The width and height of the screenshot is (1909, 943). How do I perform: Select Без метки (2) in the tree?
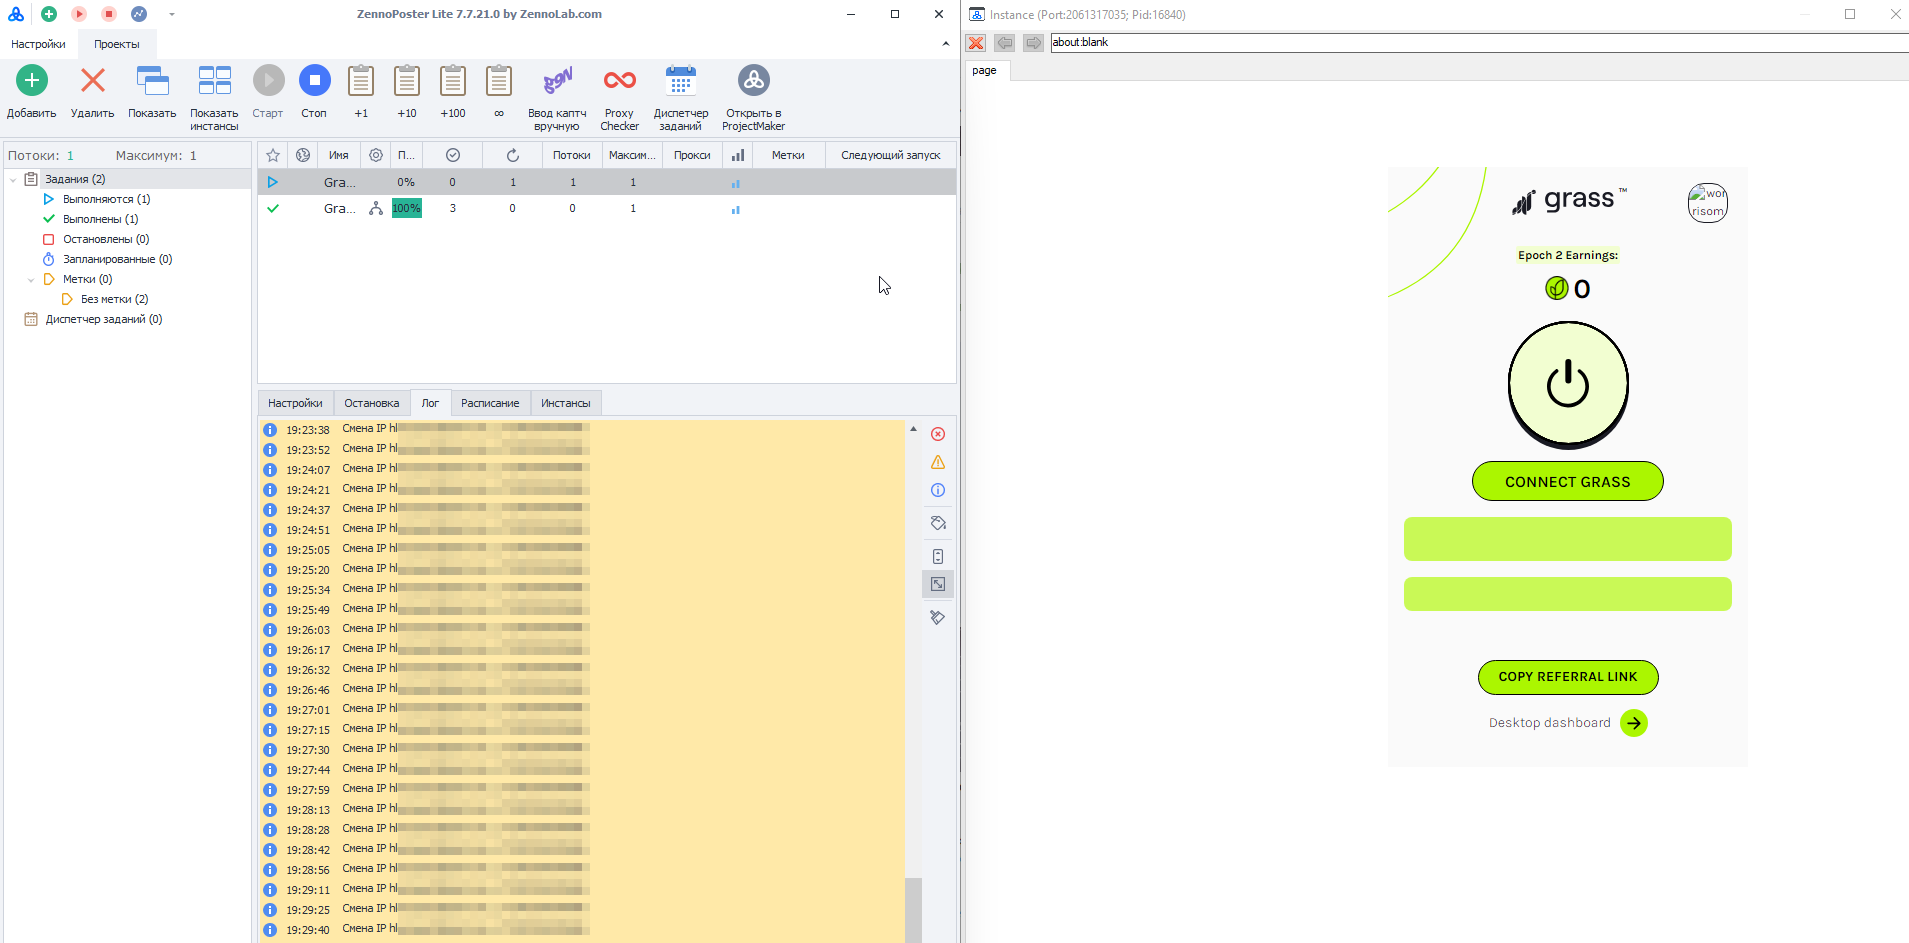tap(114, 299)
